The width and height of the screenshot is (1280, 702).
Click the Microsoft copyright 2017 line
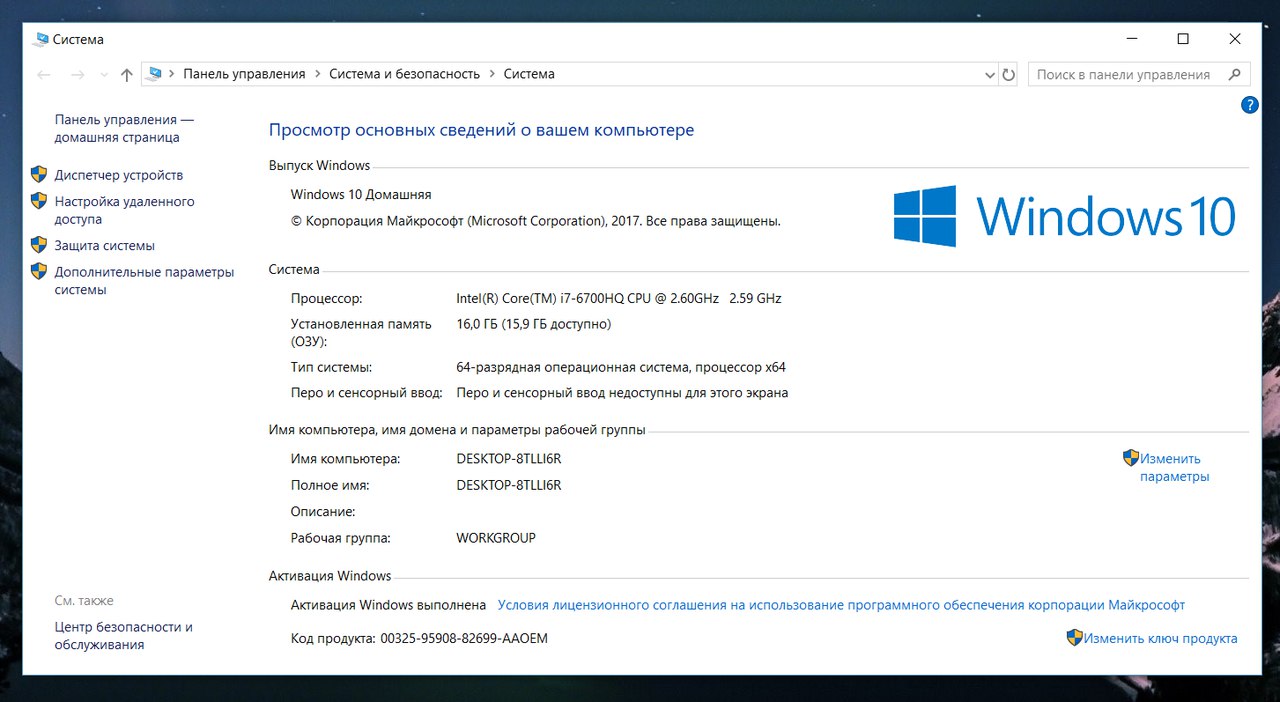tap(535, 221)
